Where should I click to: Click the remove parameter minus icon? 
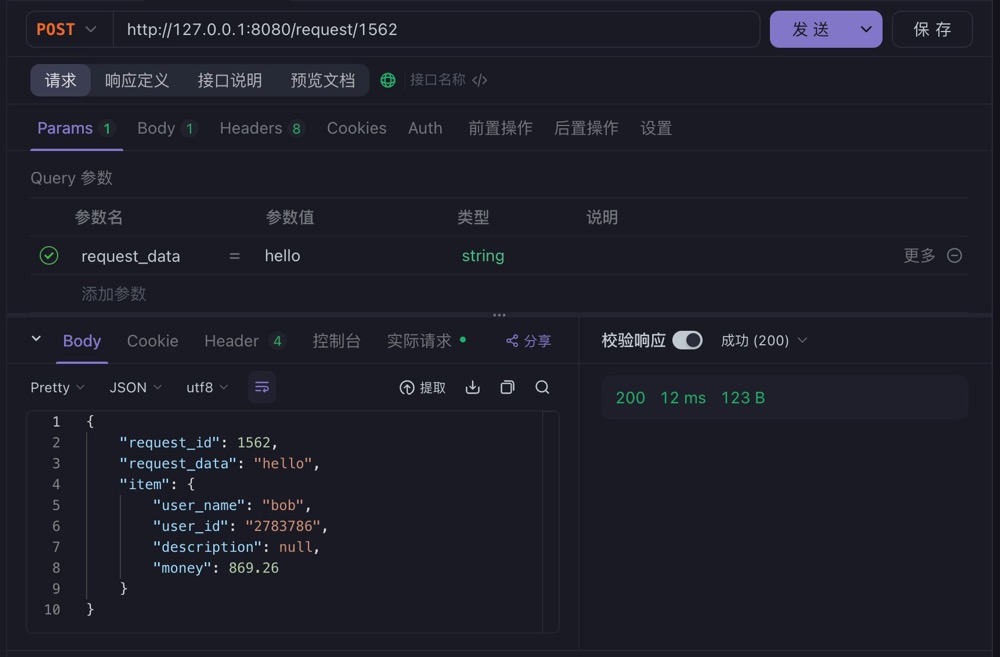pyautogui.click(x=954, y=255)
